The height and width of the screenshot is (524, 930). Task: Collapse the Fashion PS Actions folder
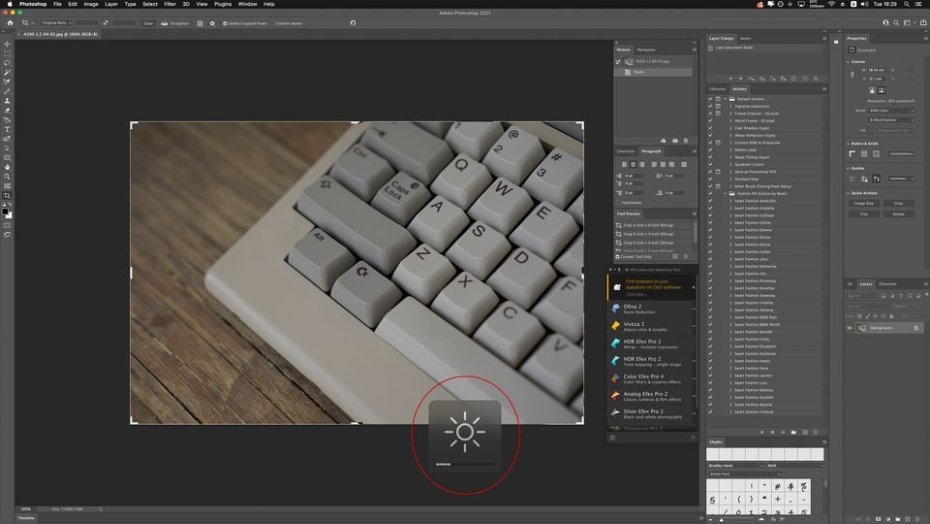[x=725, y=193]
